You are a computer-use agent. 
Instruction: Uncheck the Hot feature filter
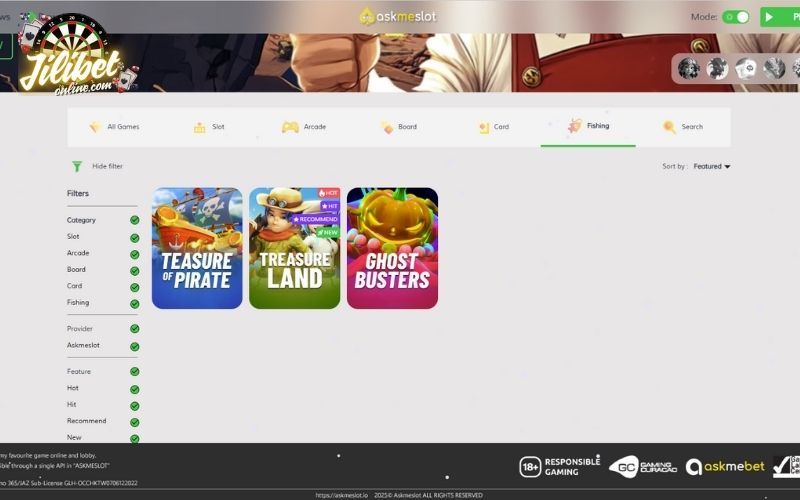tap(134, 388)
